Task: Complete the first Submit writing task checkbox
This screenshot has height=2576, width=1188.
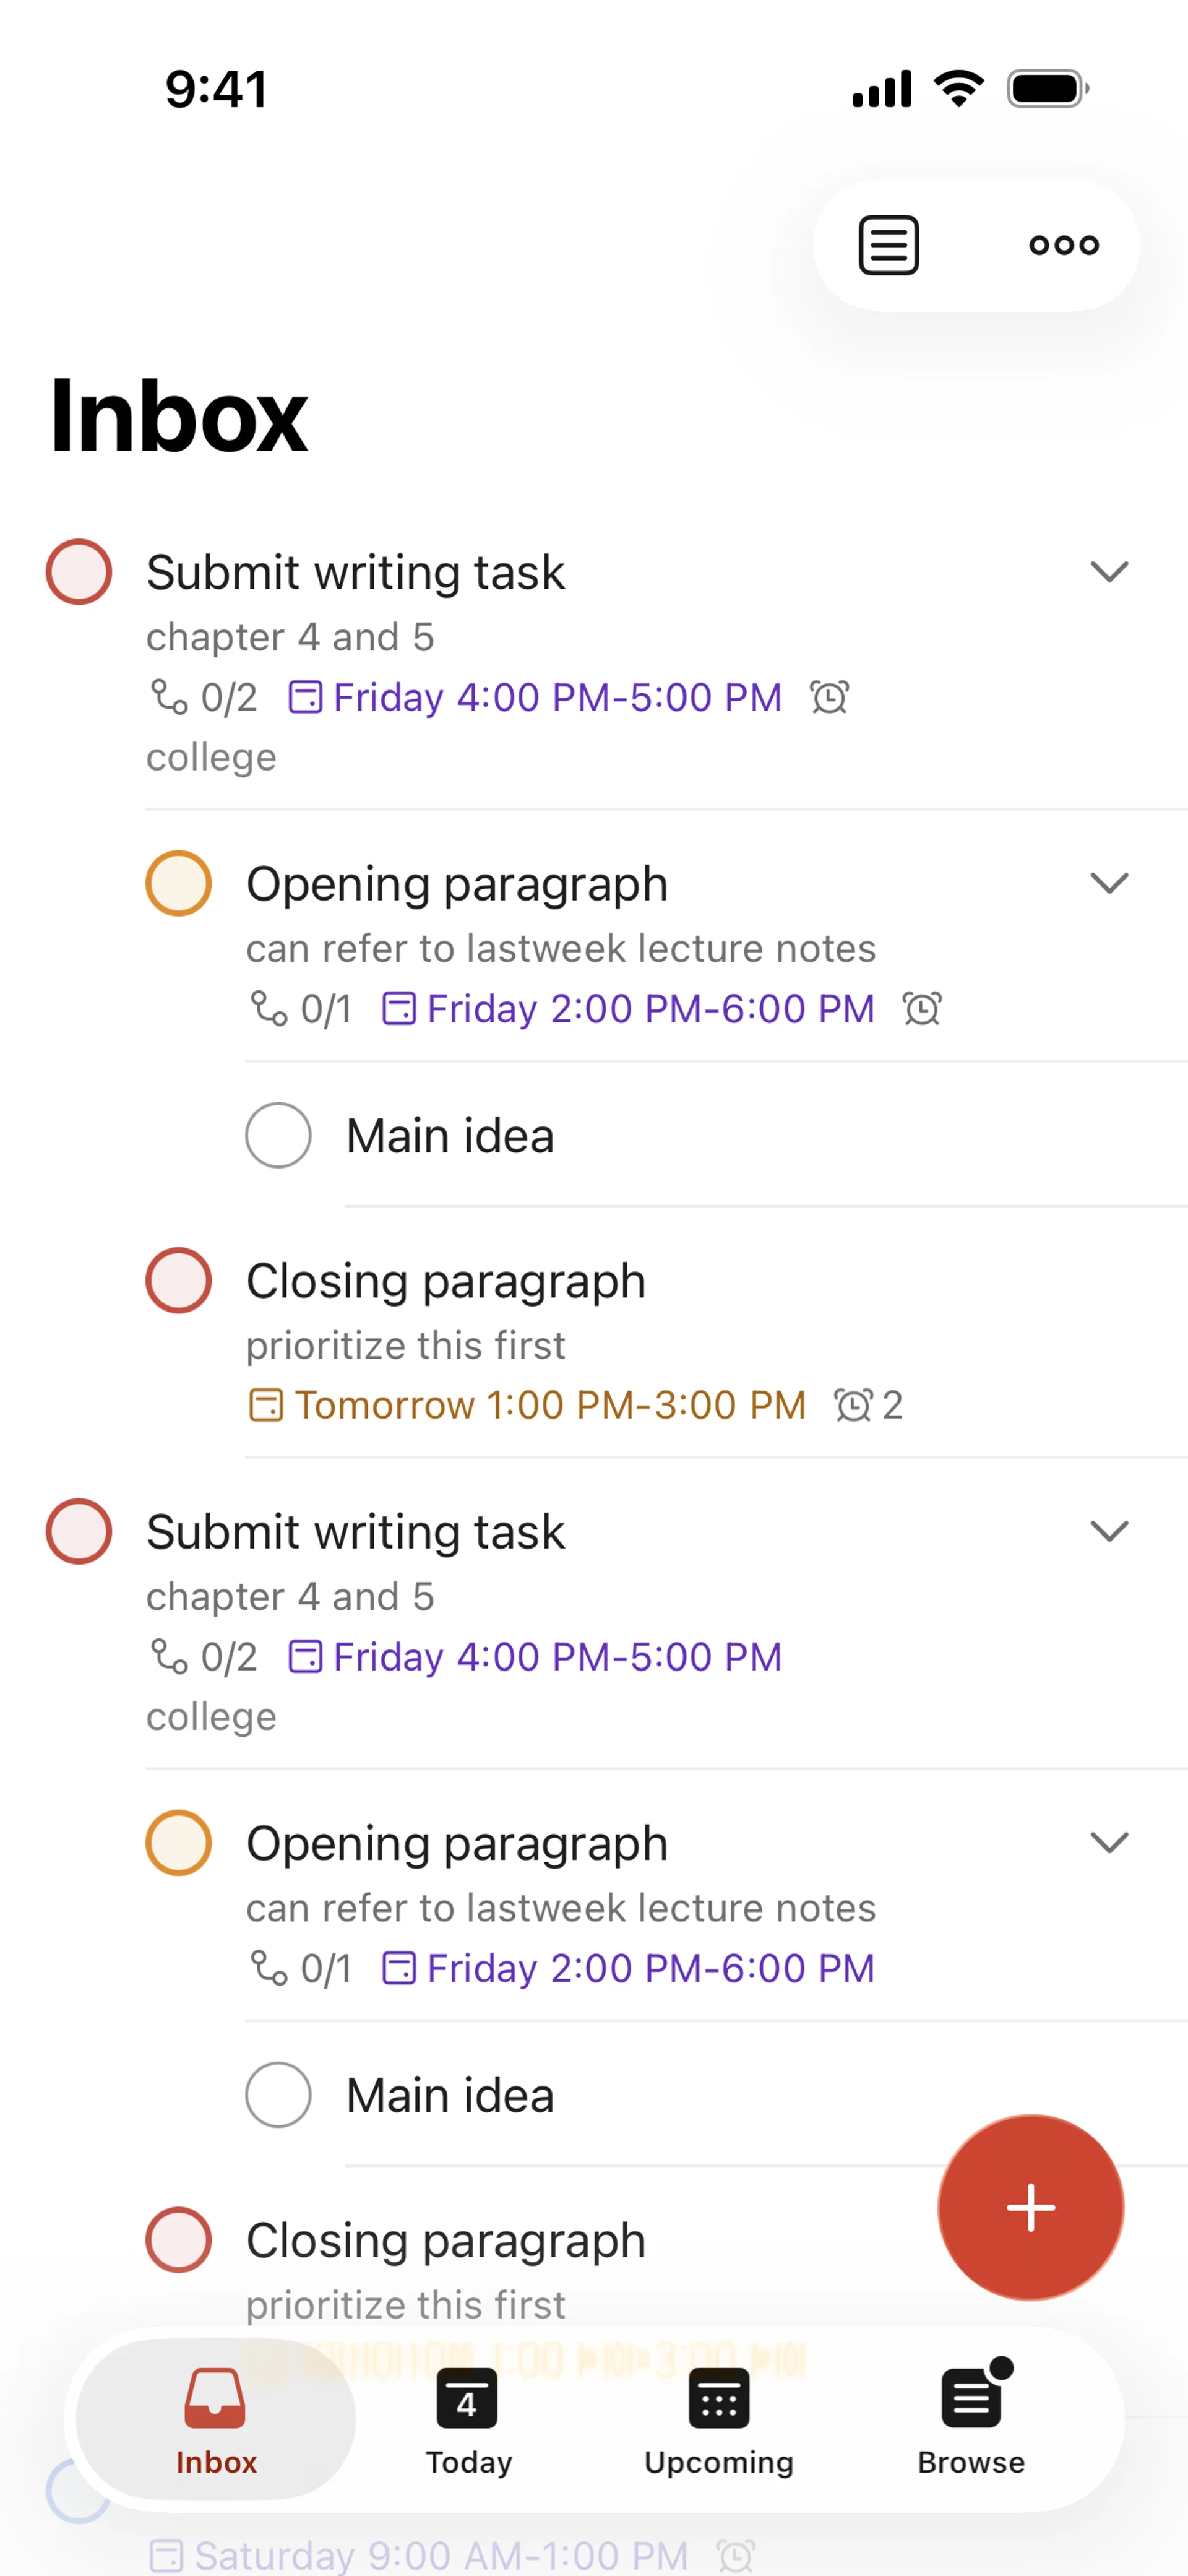Action: pos(79,572)
